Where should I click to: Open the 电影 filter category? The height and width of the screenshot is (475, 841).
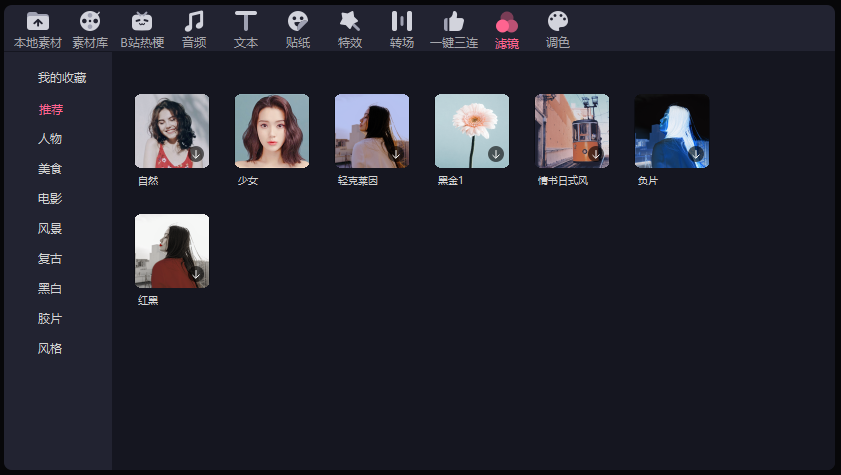click(x=50, y=199)
